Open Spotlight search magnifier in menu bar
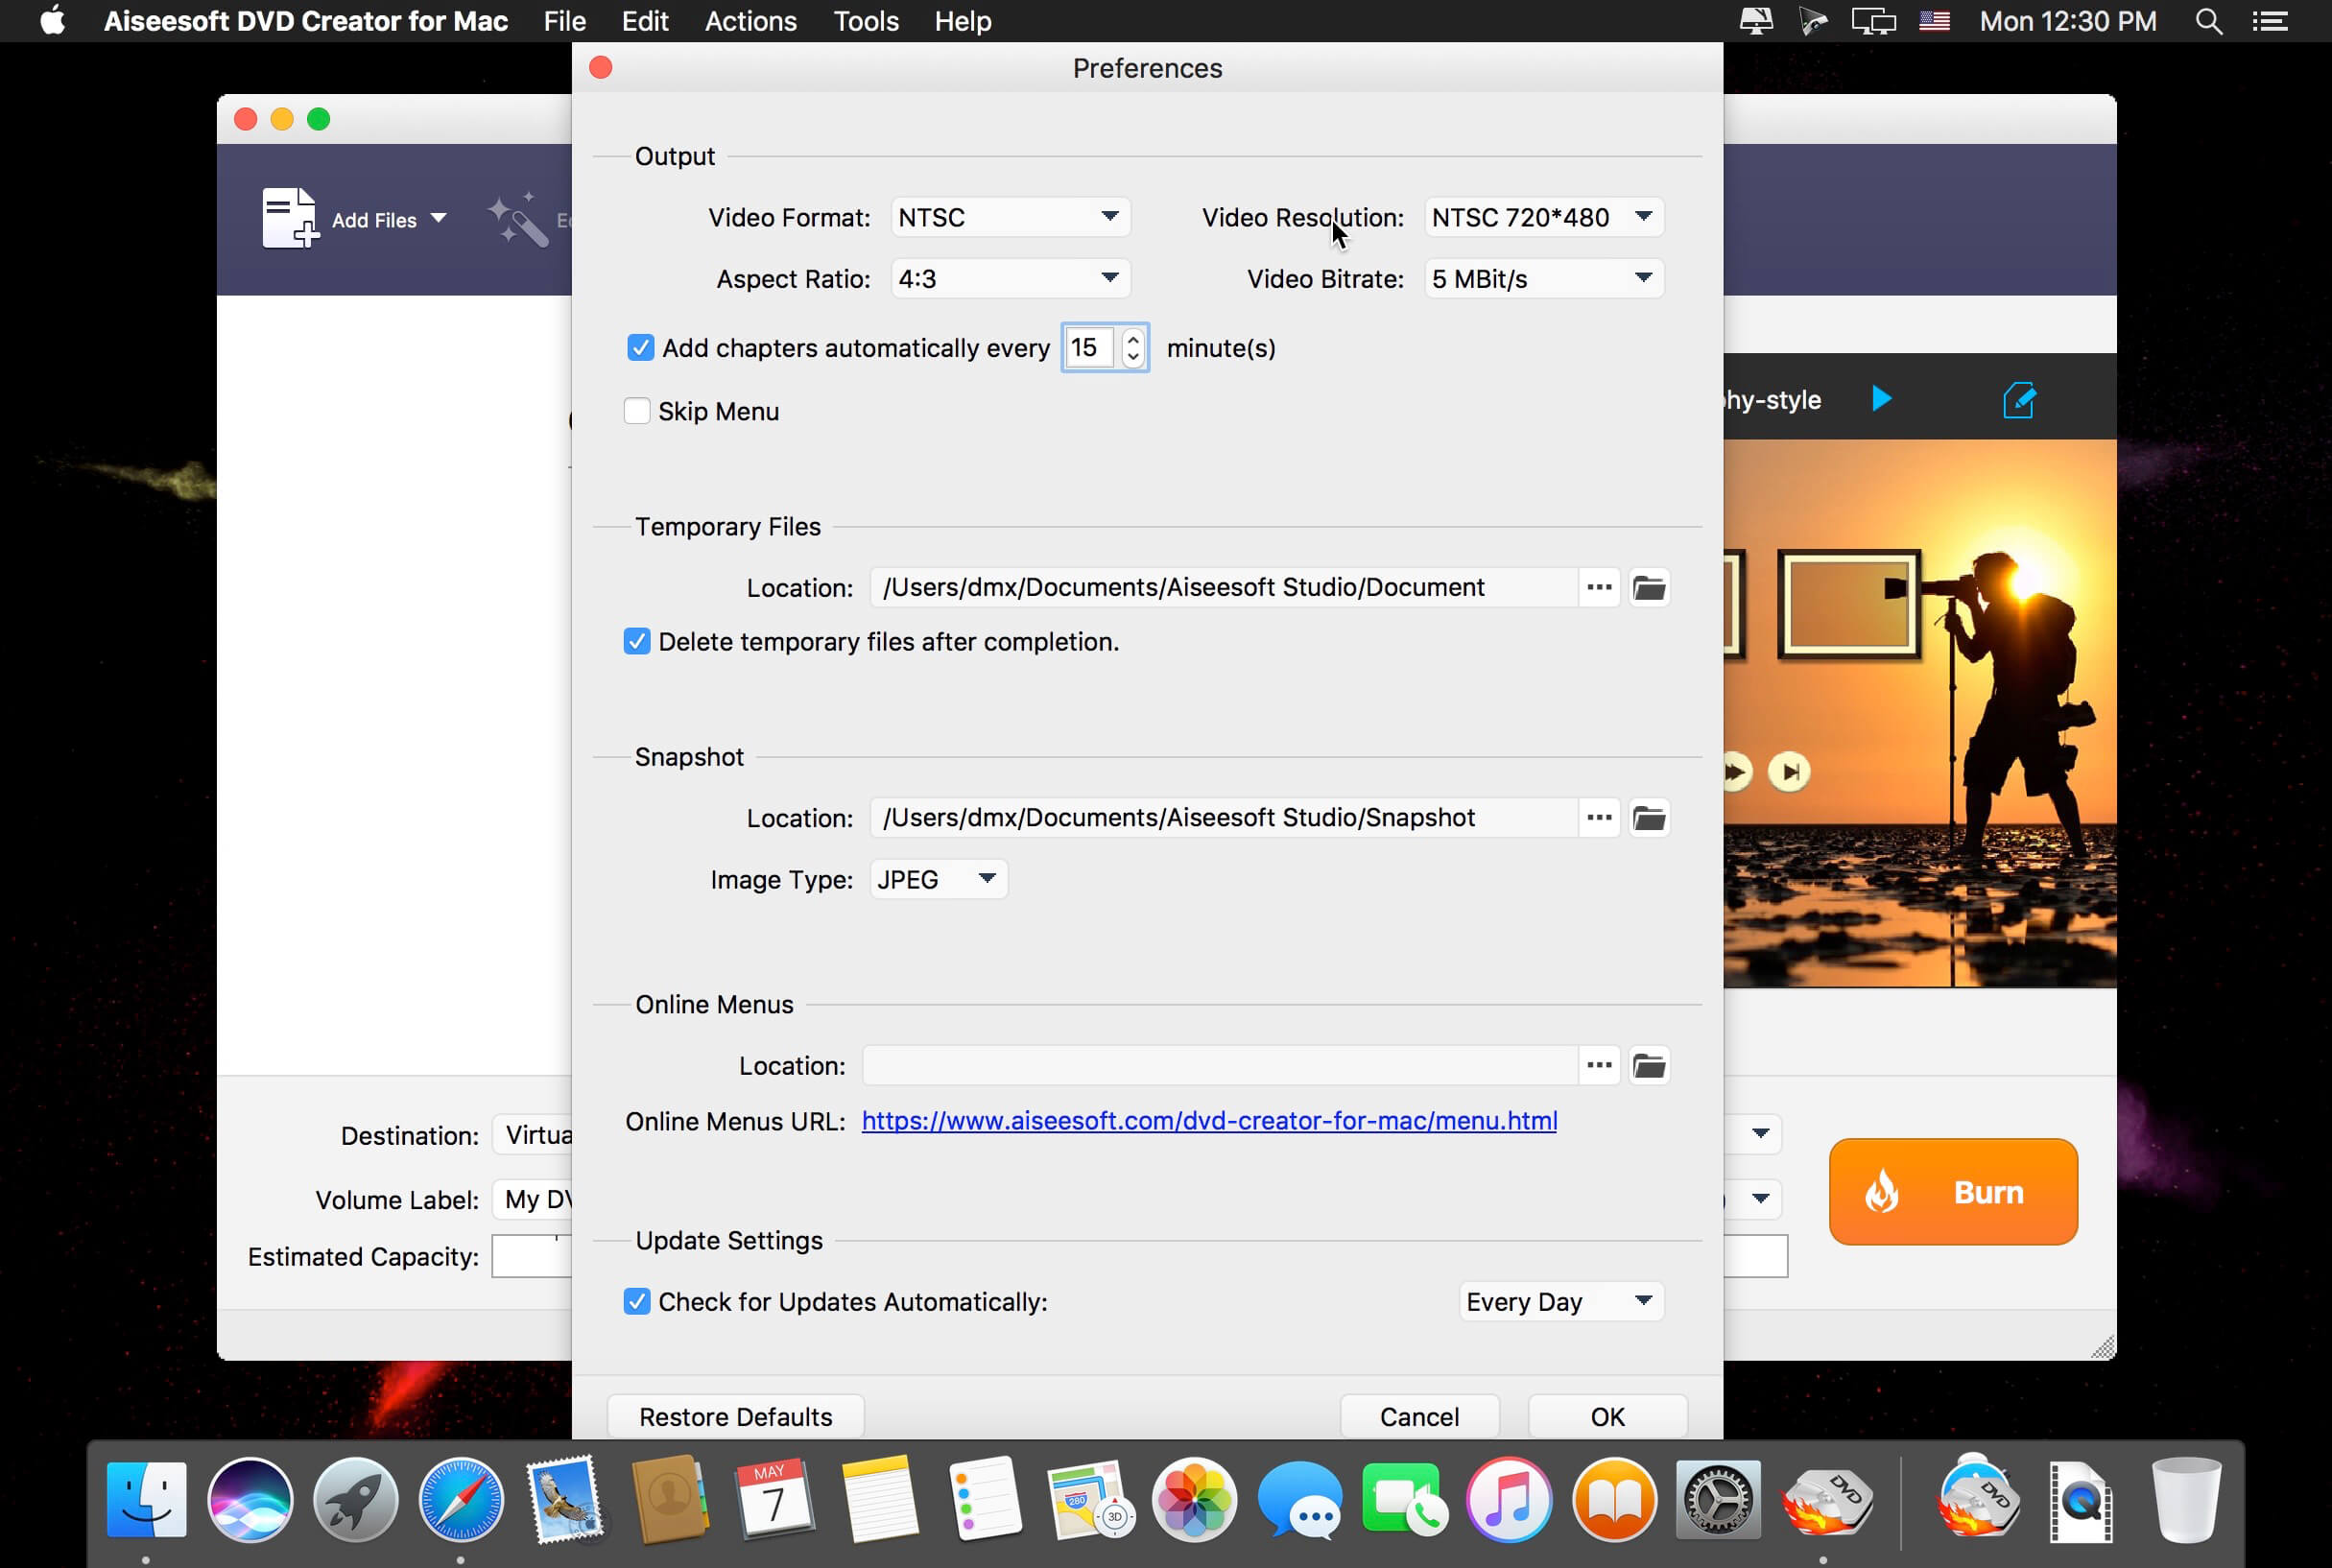This screenshot has width=2332, height=1568. (2208, 21)
